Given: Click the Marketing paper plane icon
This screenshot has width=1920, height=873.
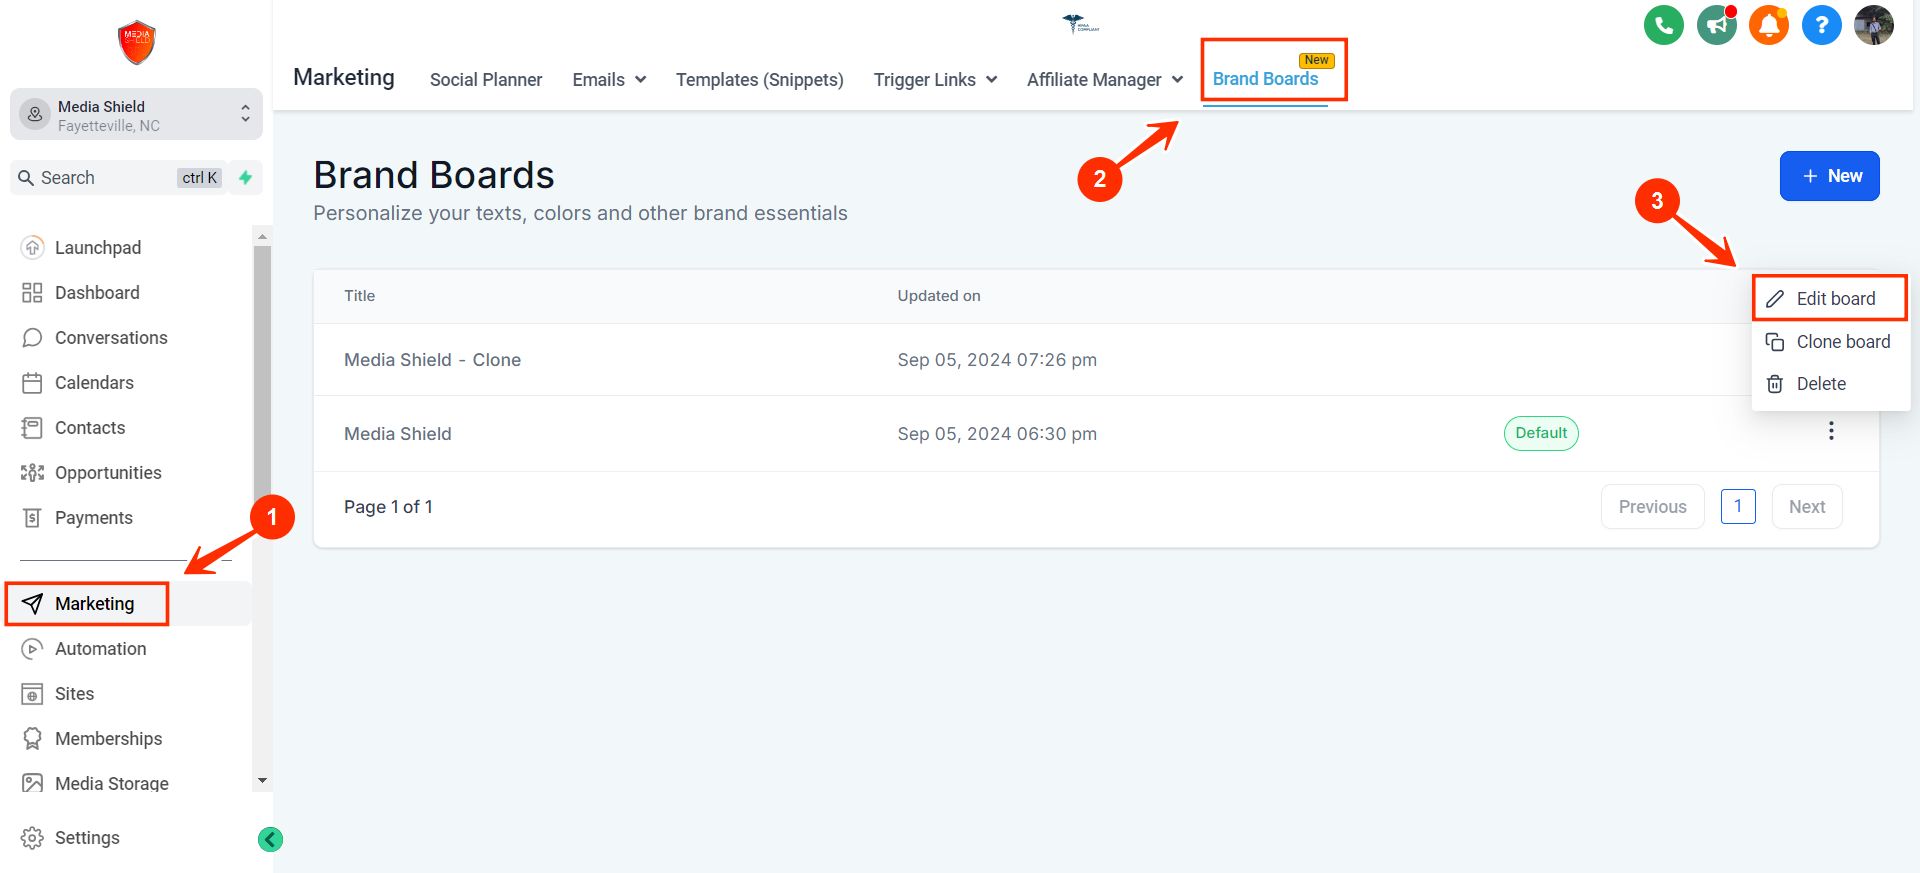Looking at the screenshot, I should [32, 603].
